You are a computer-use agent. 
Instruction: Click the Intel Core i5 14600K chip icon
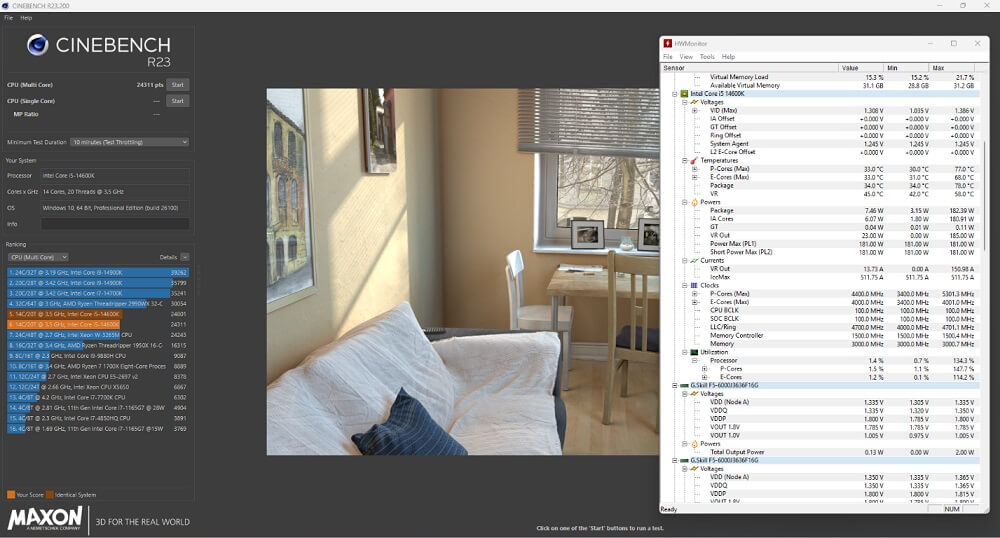pyautogui.click(x=684, y=93)
